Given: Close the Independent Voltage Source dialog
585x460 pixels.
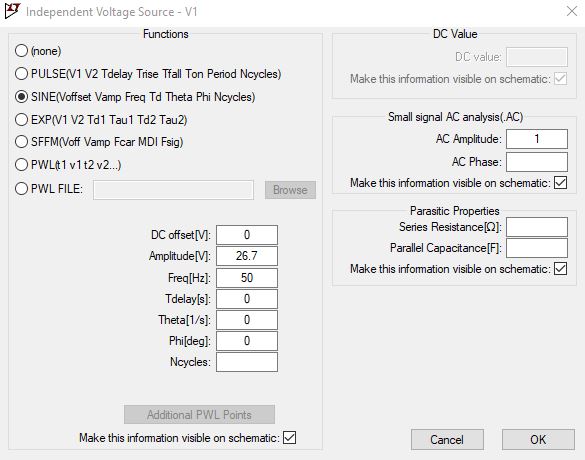Looking at the screenshot, I should click(x=572, y=11).
